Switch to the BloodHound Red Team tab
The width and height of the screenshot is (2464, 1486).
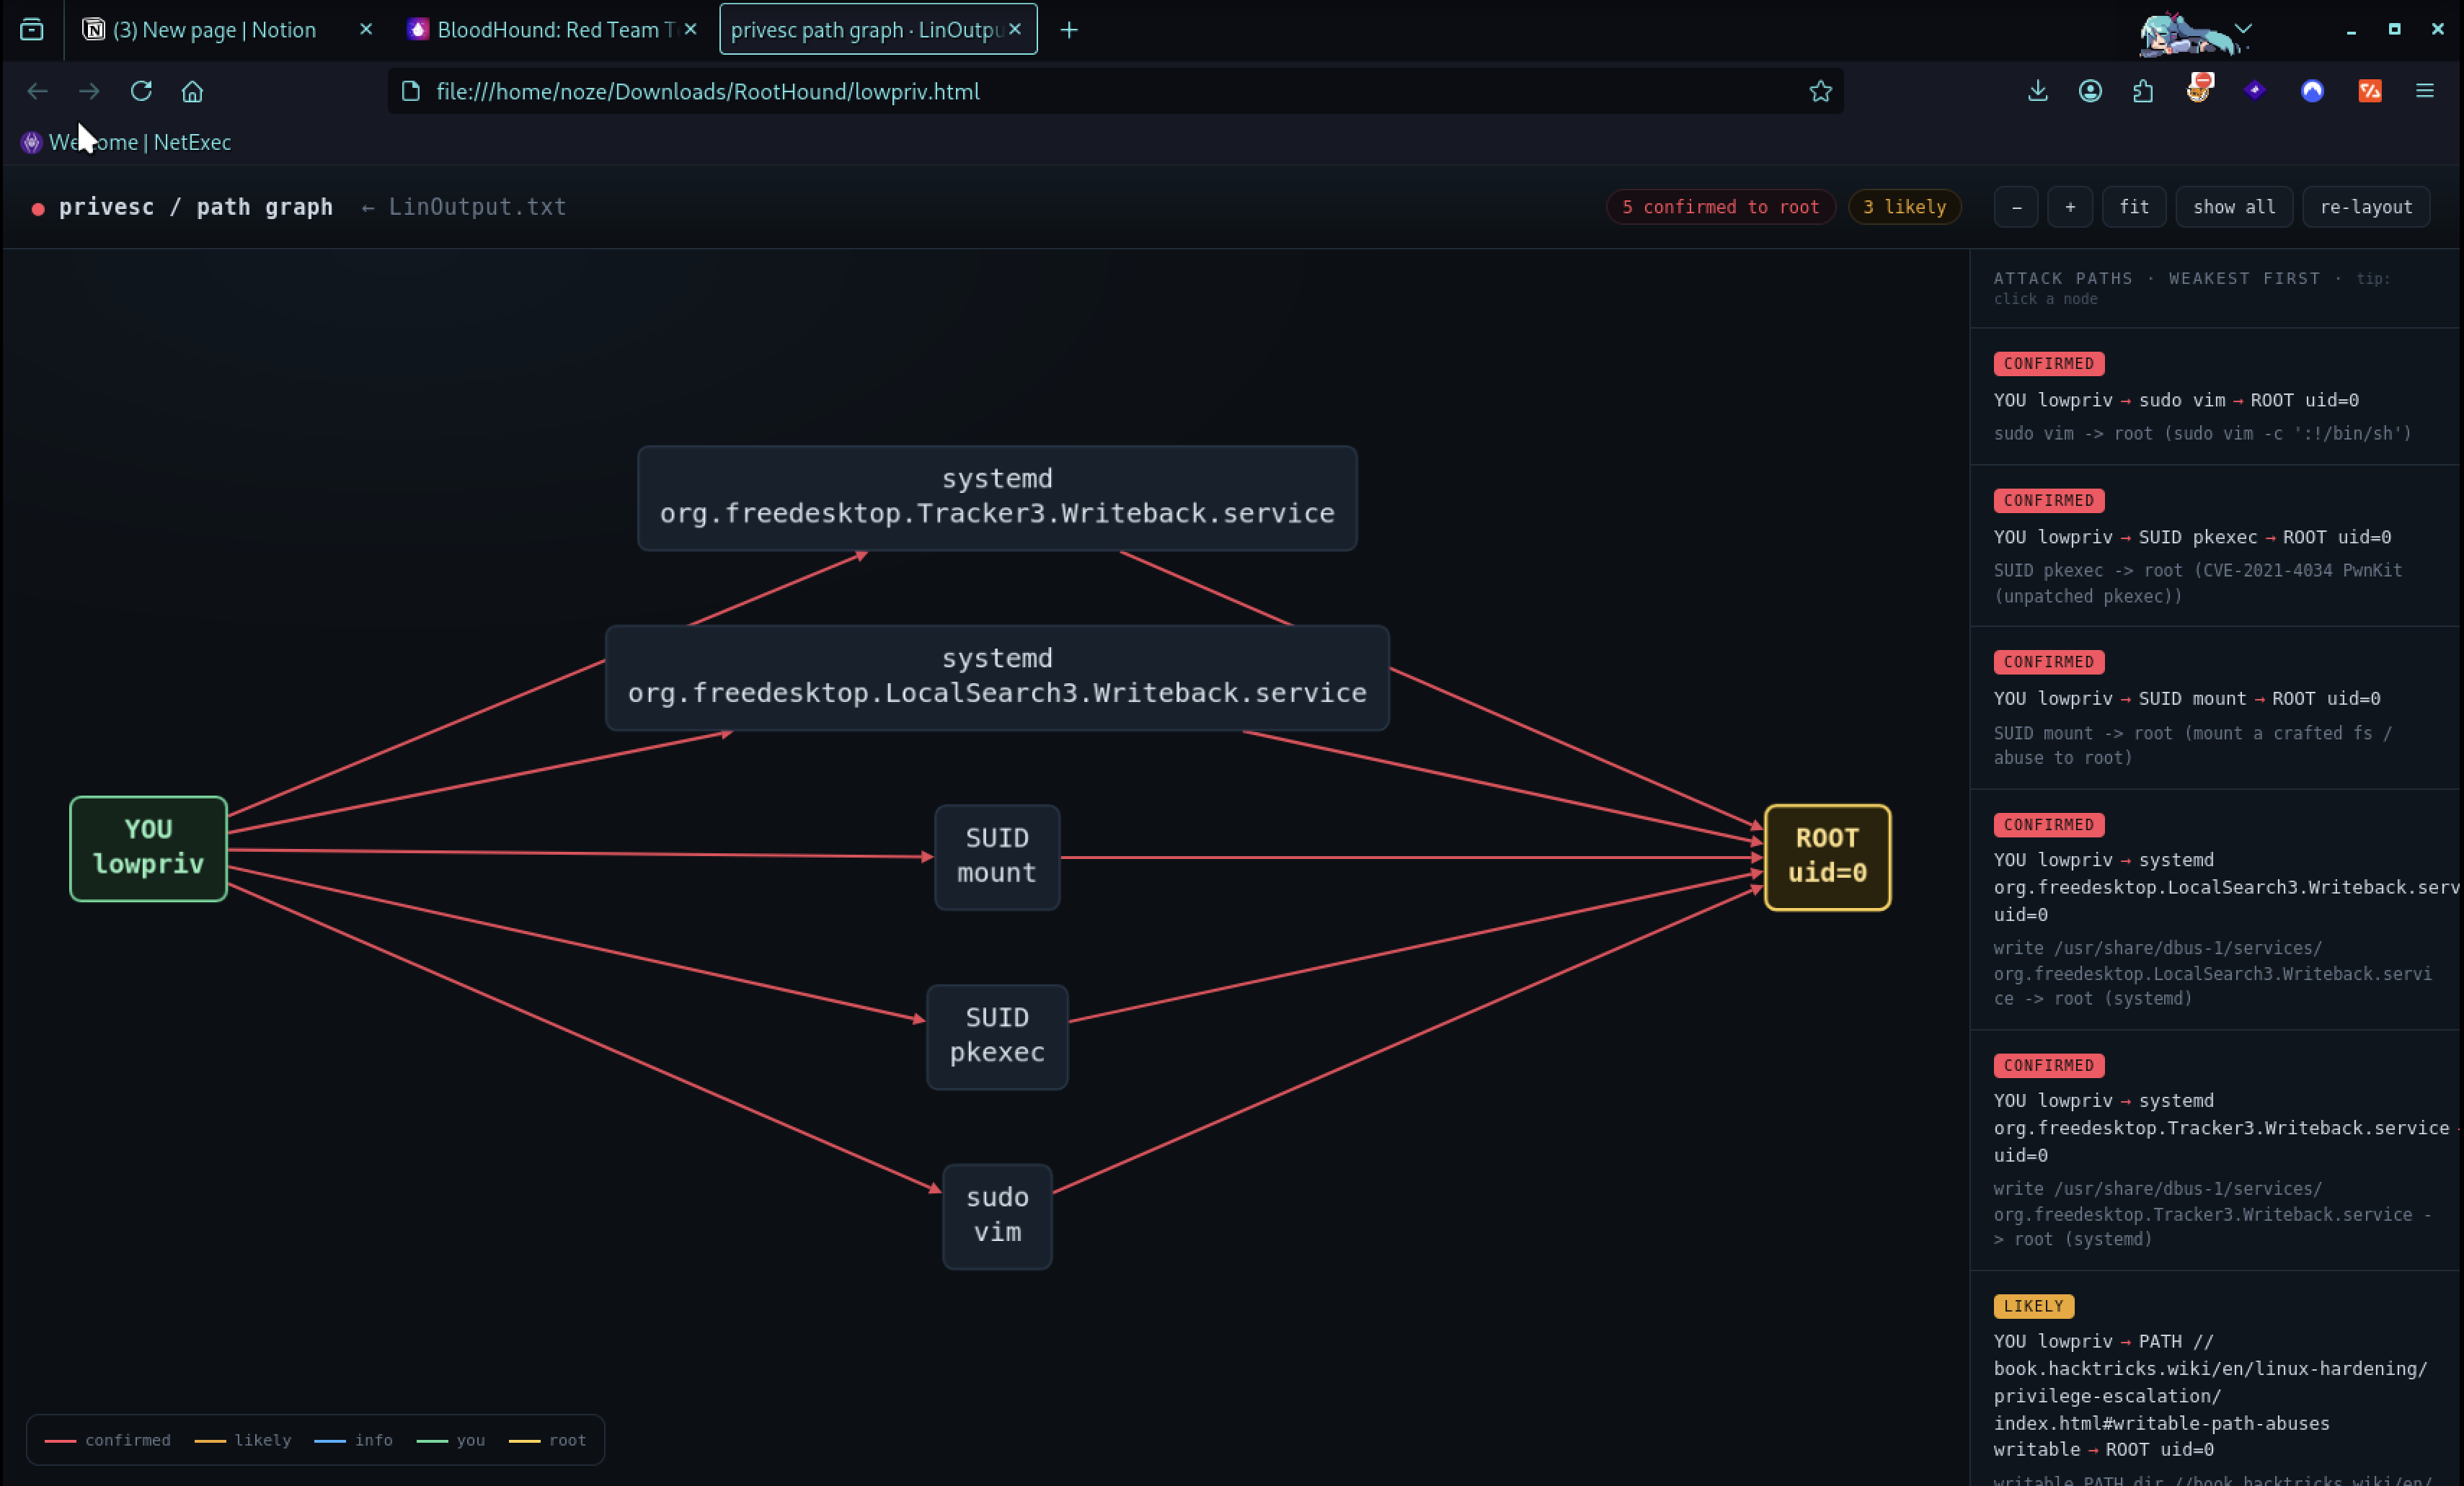click(554, 29)
